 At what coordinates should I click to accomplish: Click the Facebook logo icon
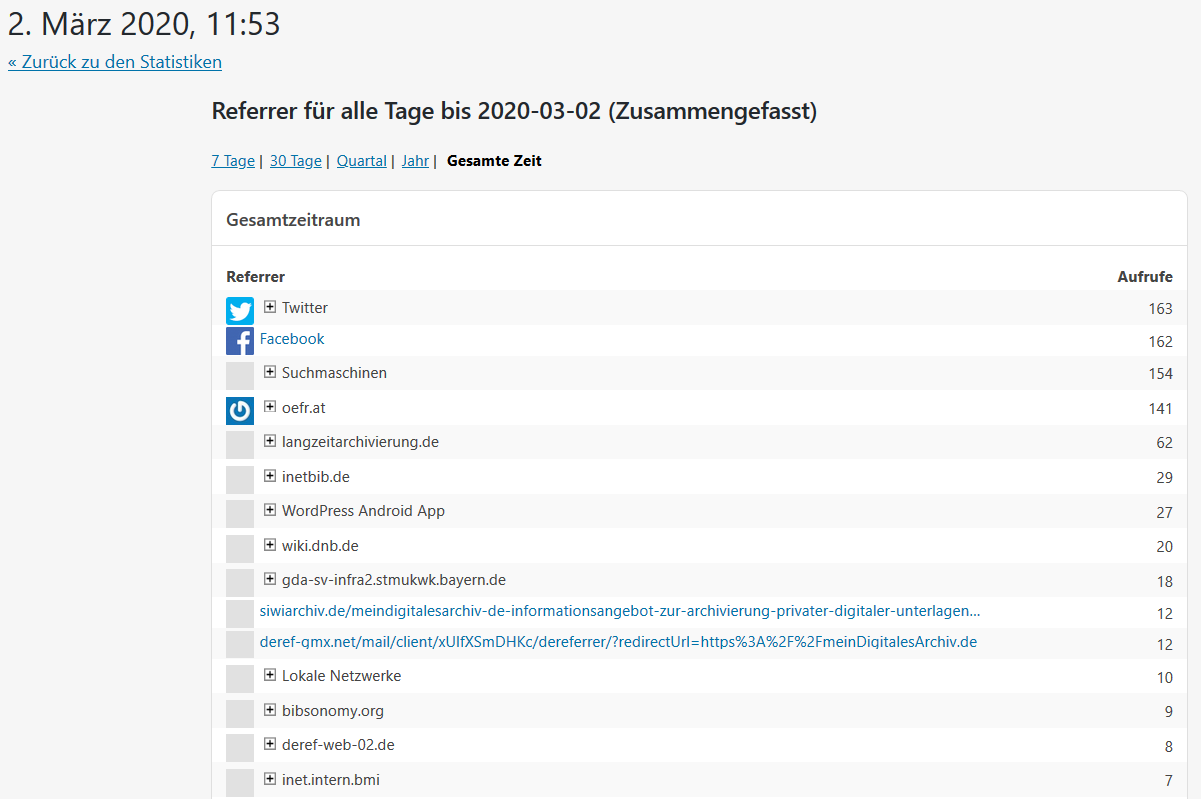(x=240, y=342)
